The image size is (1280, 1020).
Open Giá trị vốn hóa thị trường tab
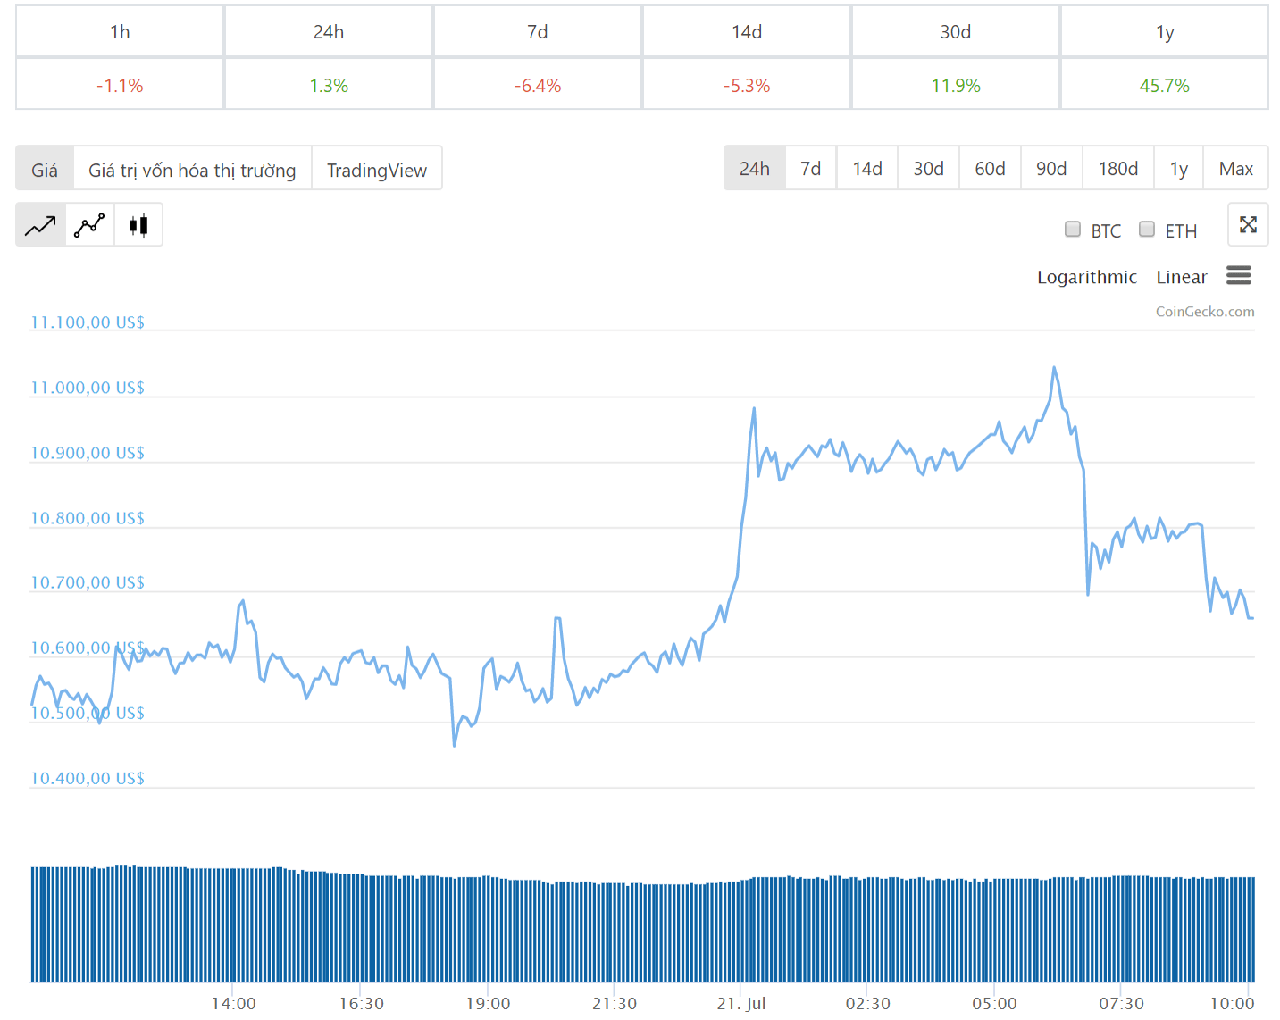[192, 169]
